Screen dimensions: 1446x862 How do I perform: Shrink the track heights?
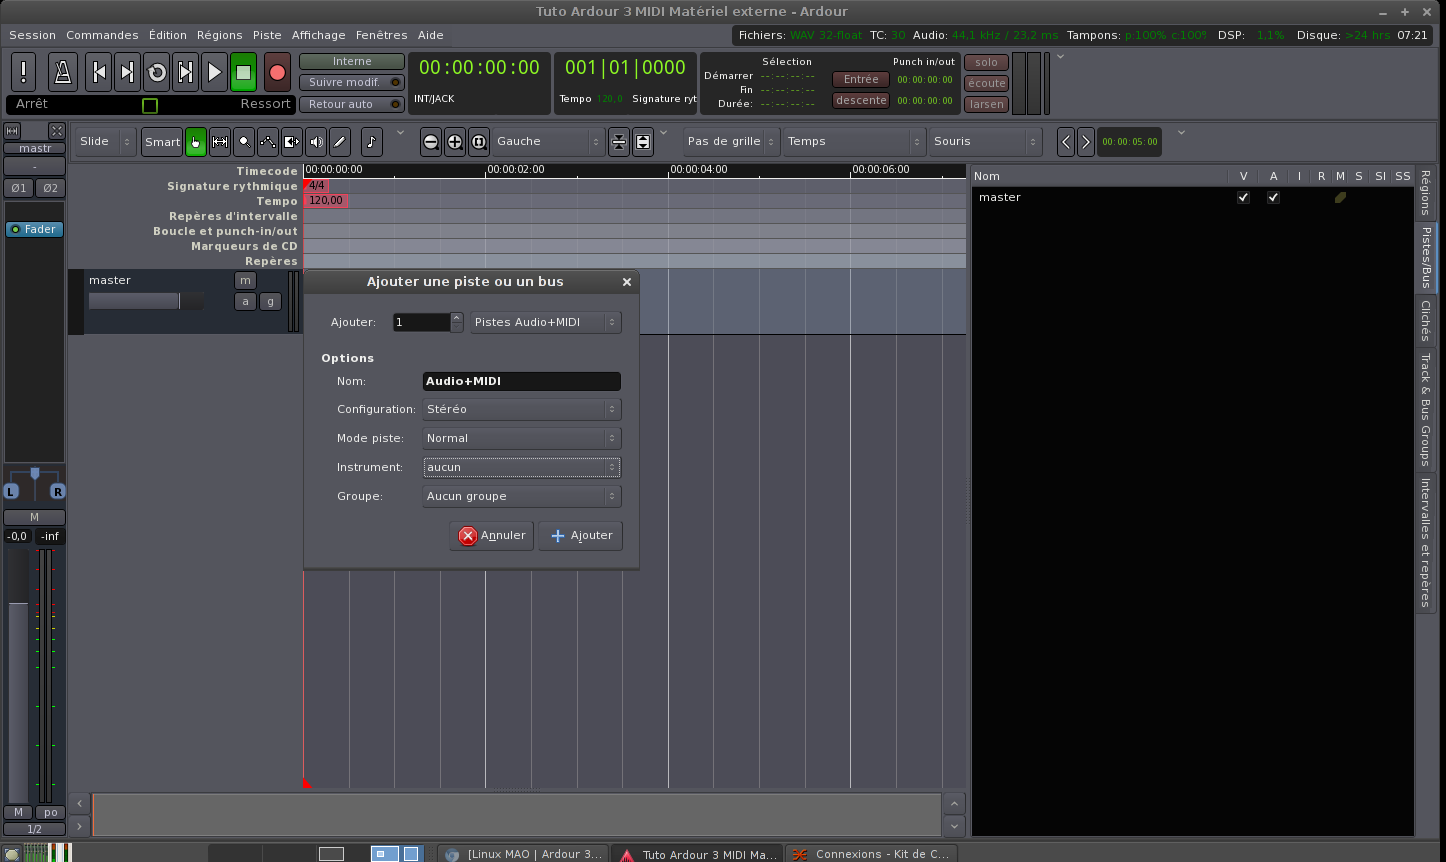tap(619, 142)
